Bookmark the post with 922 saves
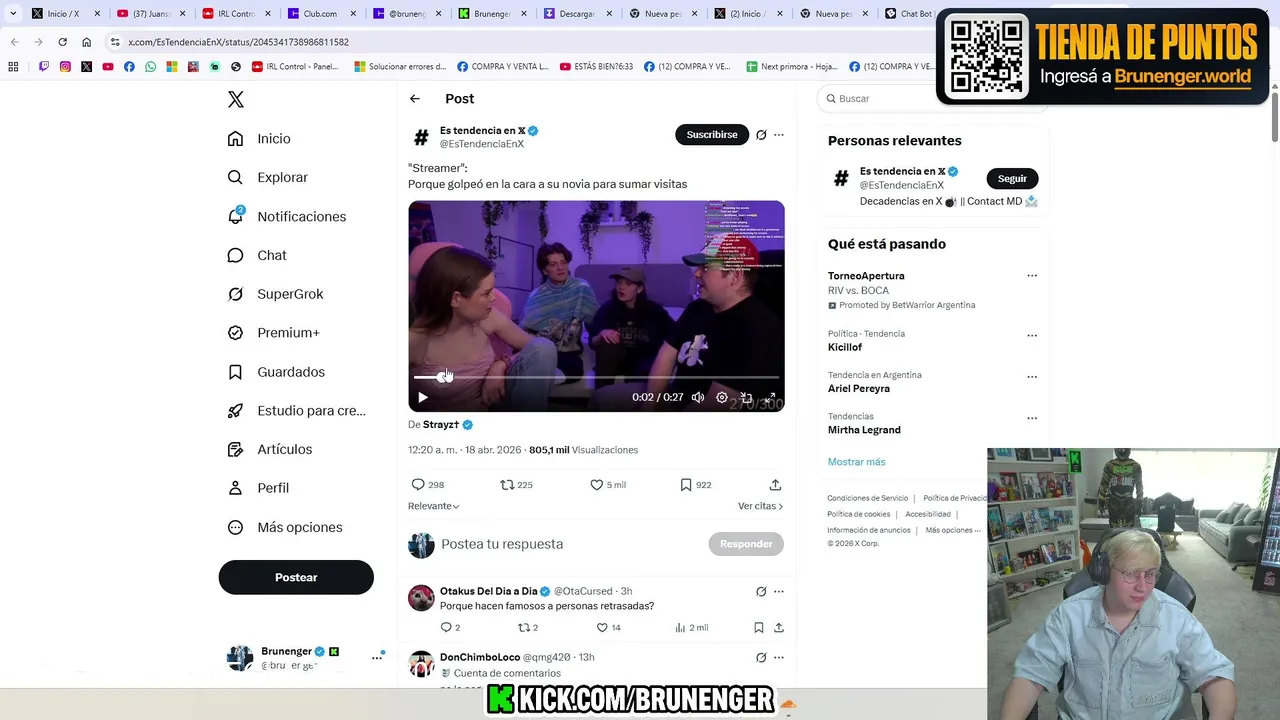This screenshot has width=1280, height=720. 695,485
